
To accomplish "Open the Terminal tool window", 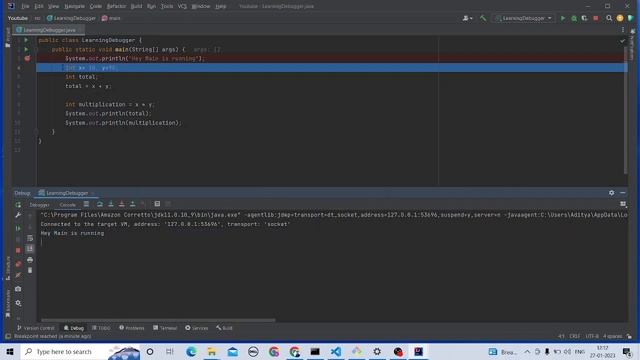I will tap(165, 328).
